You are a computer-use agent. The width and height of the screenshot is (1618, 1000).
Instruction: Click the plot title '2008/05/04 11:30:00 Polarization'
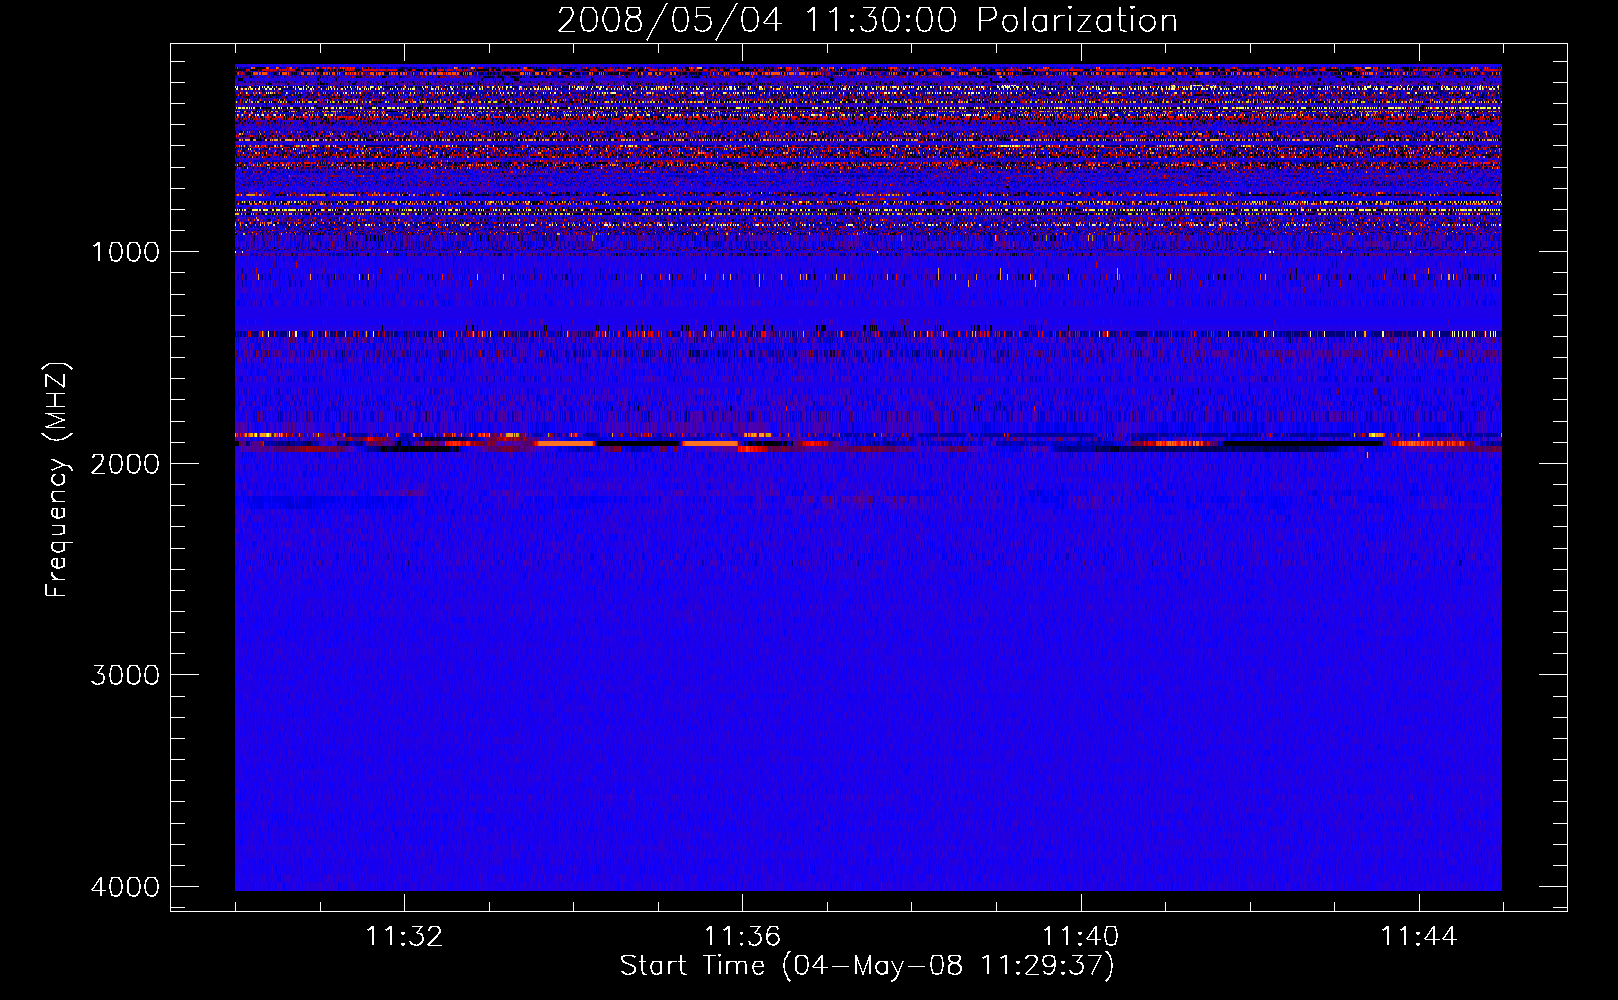[x=867, y=20]
